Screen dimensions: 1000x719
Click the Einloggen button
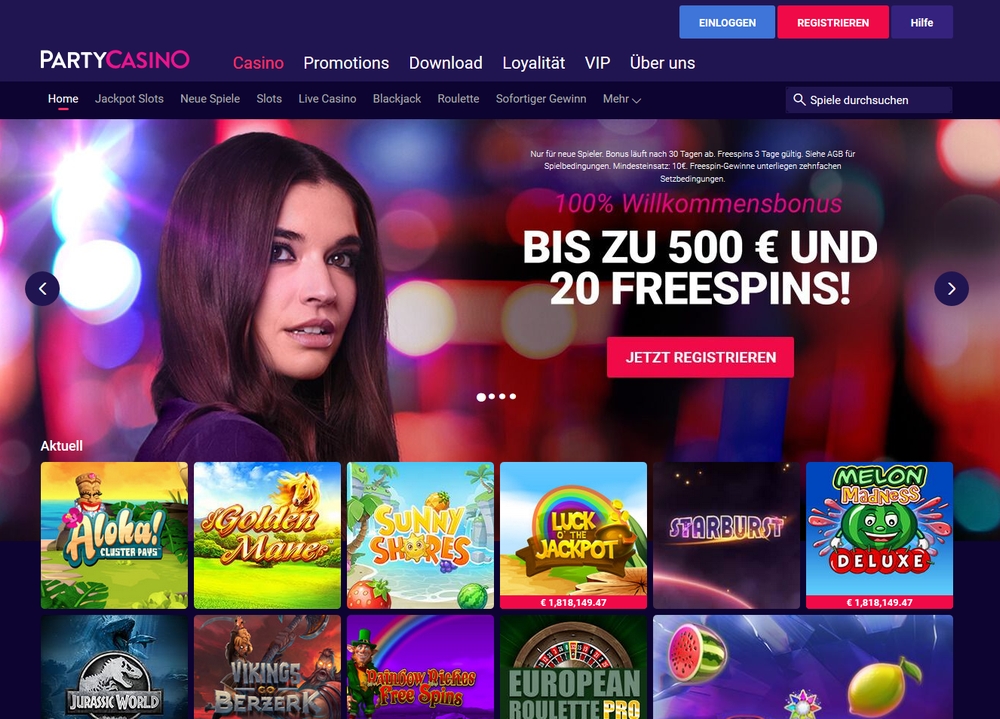point(727,22)
